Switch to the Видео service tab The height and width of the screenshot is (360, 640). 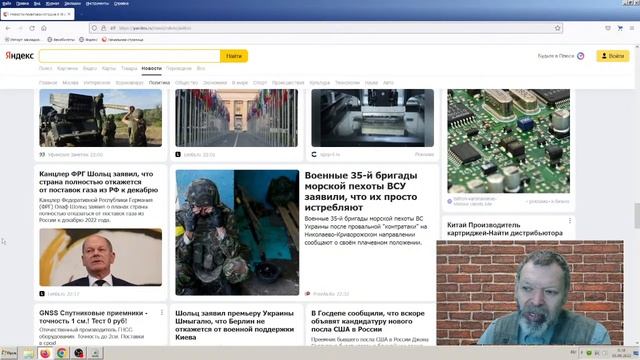click(90, 69)
